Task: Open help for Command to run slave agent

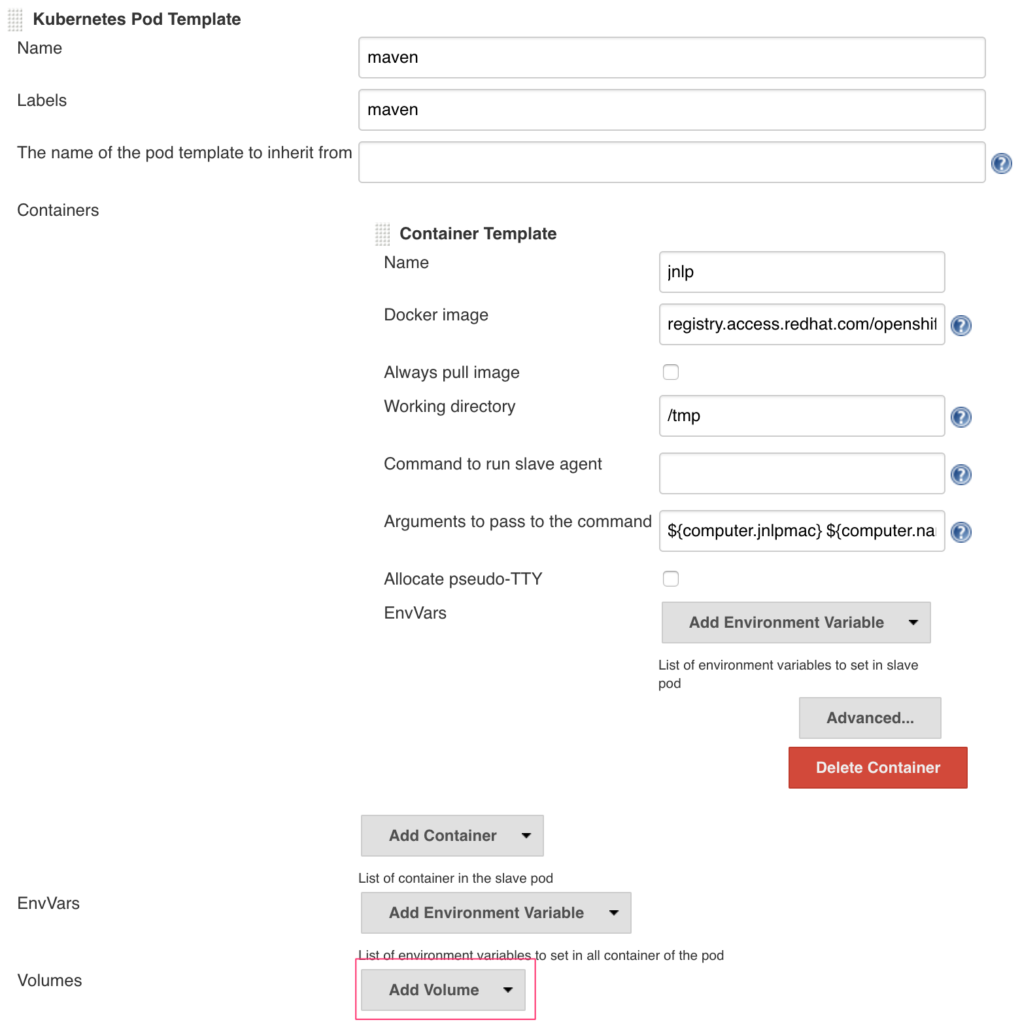Action: pos(961,474)
